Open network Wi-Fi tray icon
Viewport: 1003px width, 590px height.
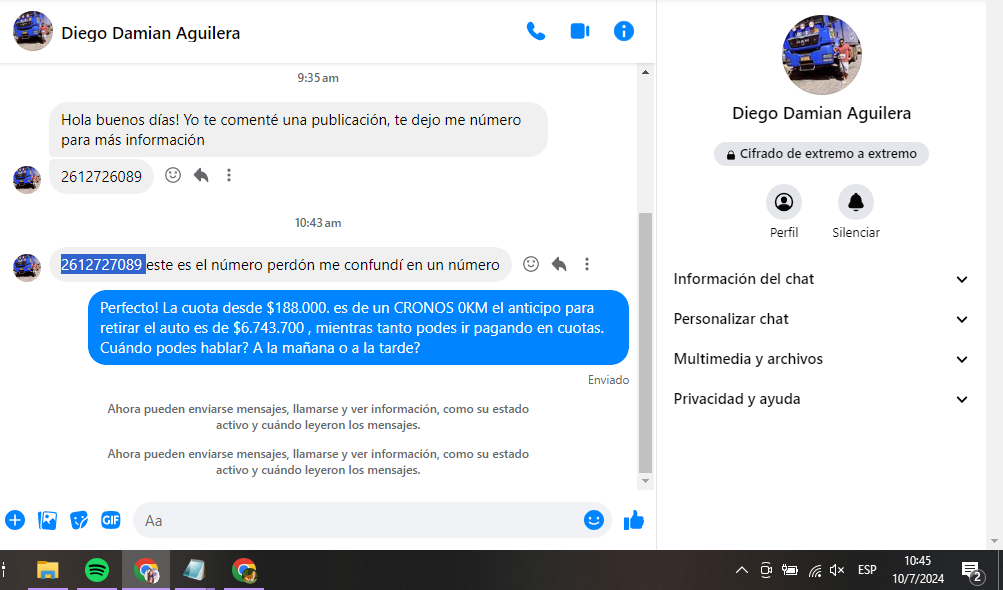(x=814, y=570)
